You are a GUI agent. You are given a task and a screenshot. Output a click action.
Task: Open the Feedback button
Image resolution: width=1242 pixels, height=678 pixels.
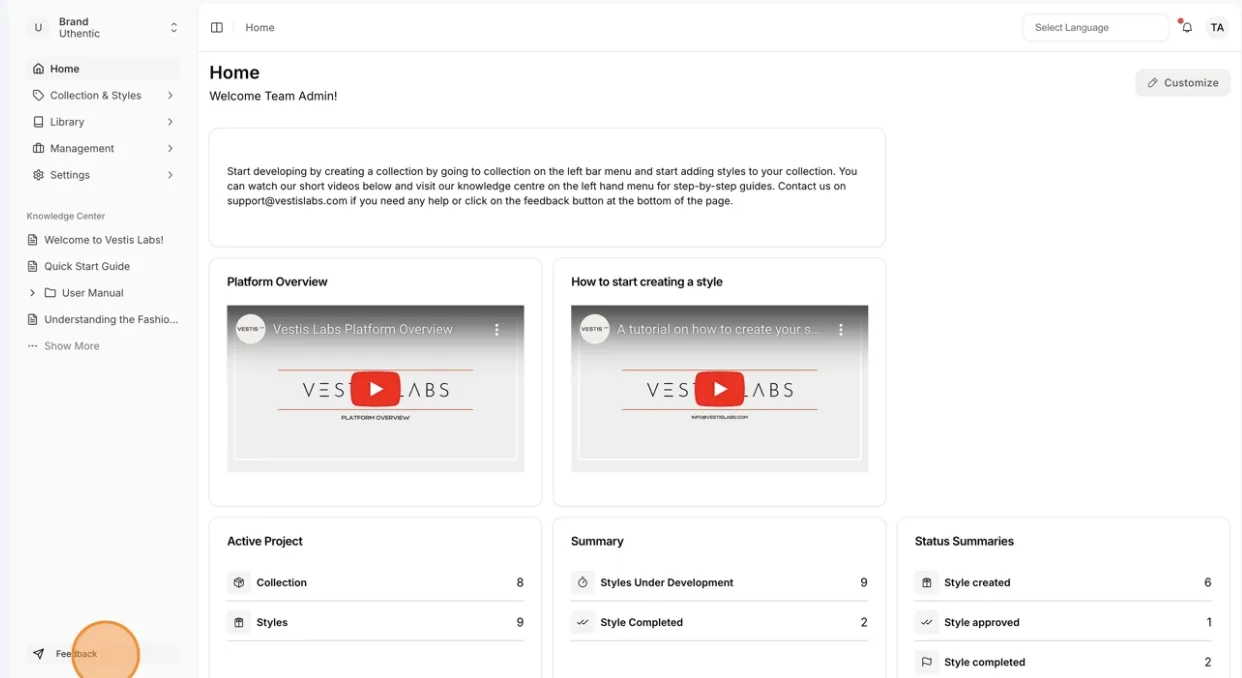click(x=104, y=654)
